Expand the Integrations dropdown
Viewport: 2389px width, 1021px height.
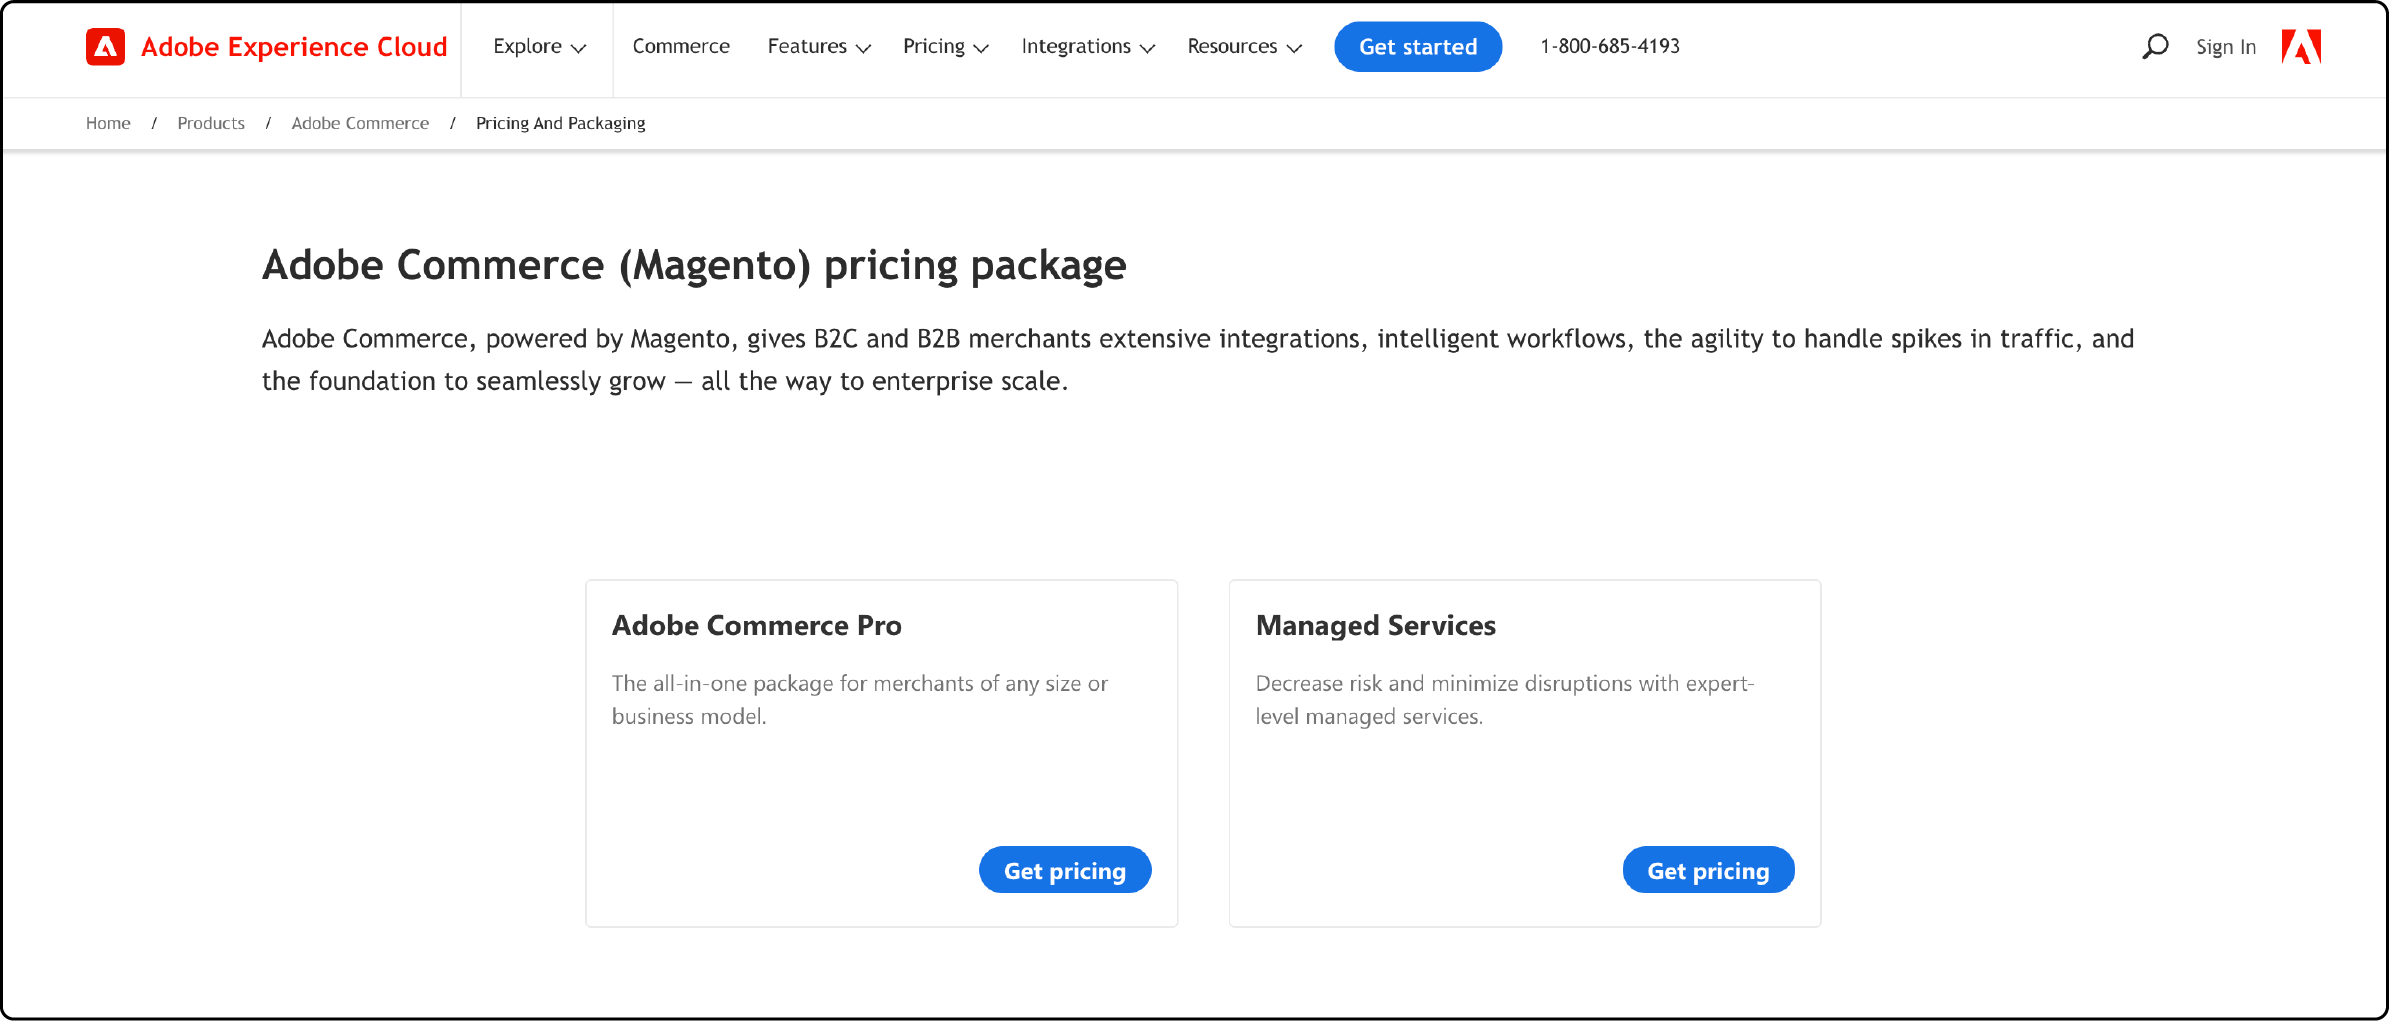click(1088, 47)
